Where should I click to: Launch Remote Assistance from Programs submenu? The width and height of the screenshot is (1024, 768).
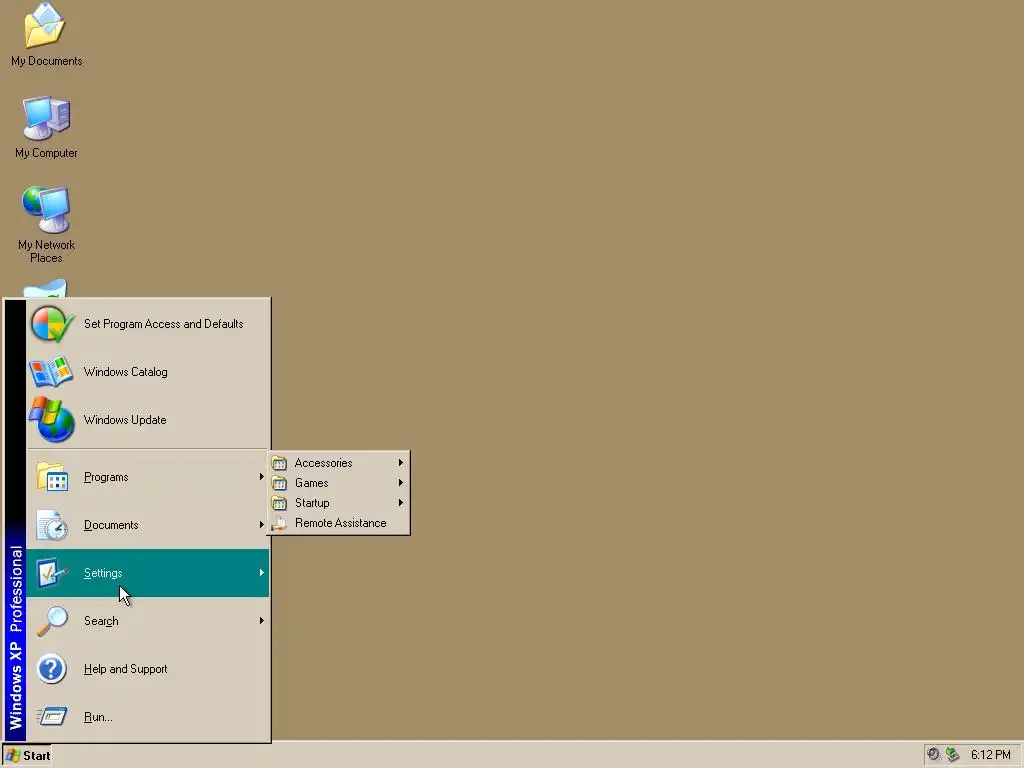click(339, 523)
